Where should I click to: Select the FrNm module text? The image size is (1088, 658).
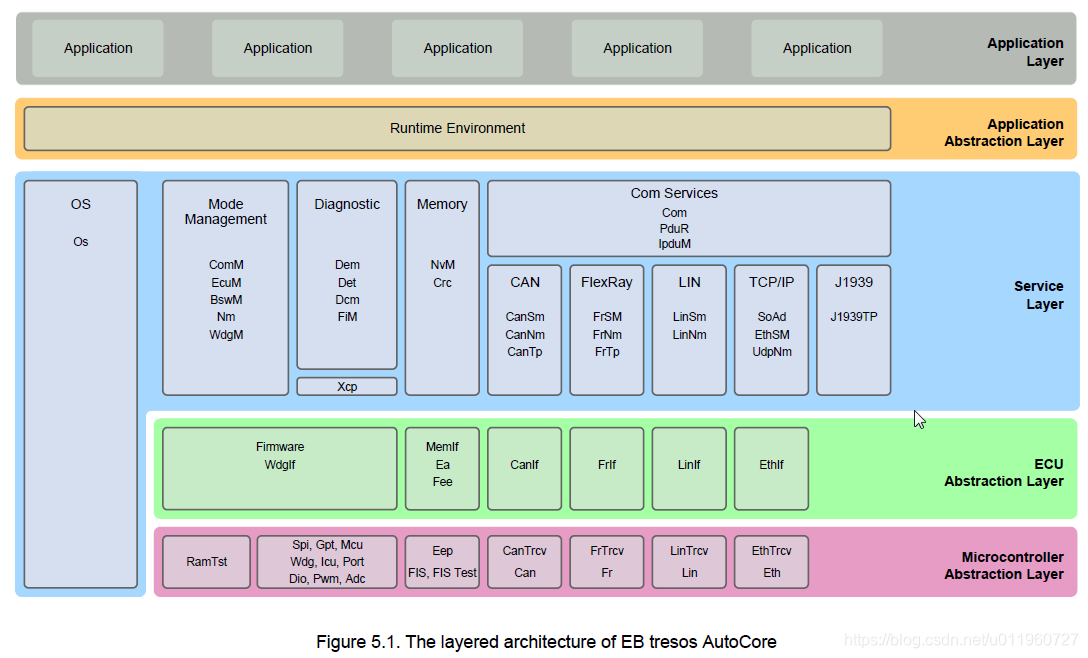click(x=607, y=335)
